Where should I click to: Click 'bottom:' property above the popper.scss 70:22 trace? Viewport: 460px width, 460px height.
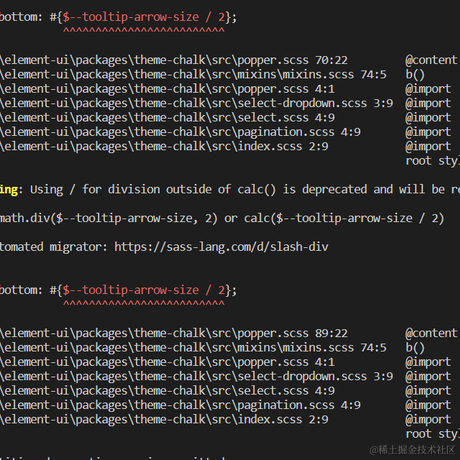point(21,17)
